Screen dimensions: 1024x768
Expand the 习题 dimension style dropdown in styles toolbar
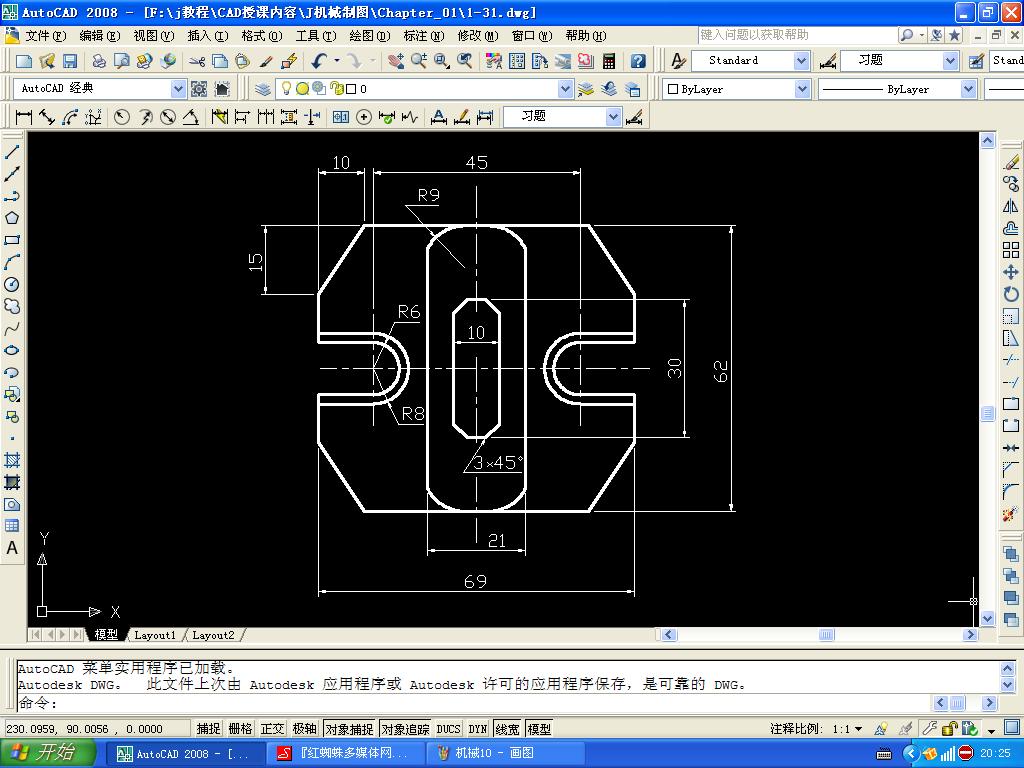coord(951,61)
